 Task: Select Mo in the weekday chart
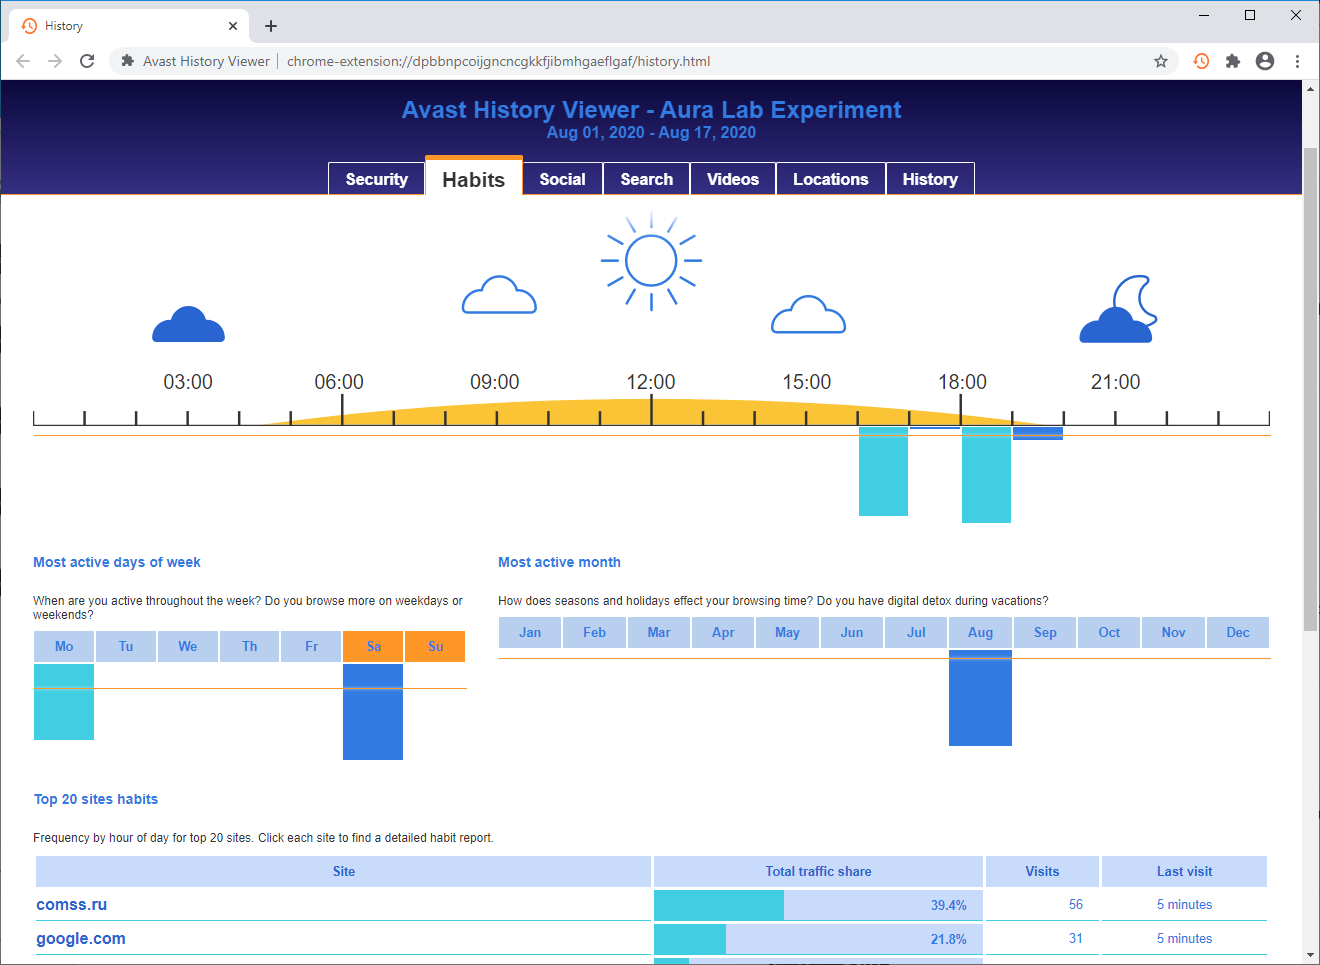pos(64,646)
